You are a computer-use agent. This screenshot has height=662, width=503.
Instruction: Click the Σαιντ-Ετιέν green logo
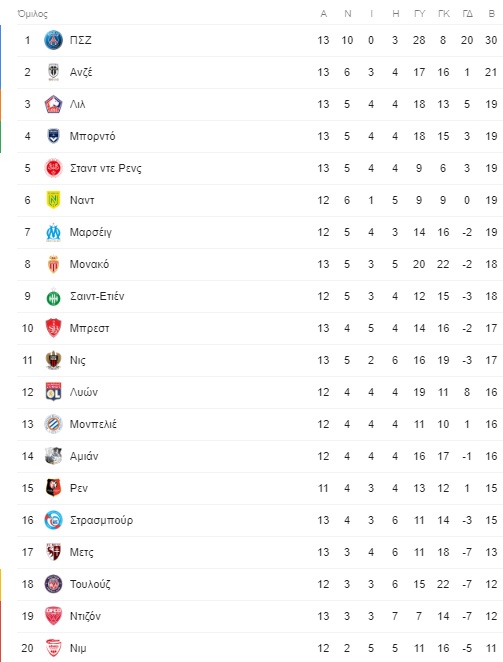tap(53, 297)
